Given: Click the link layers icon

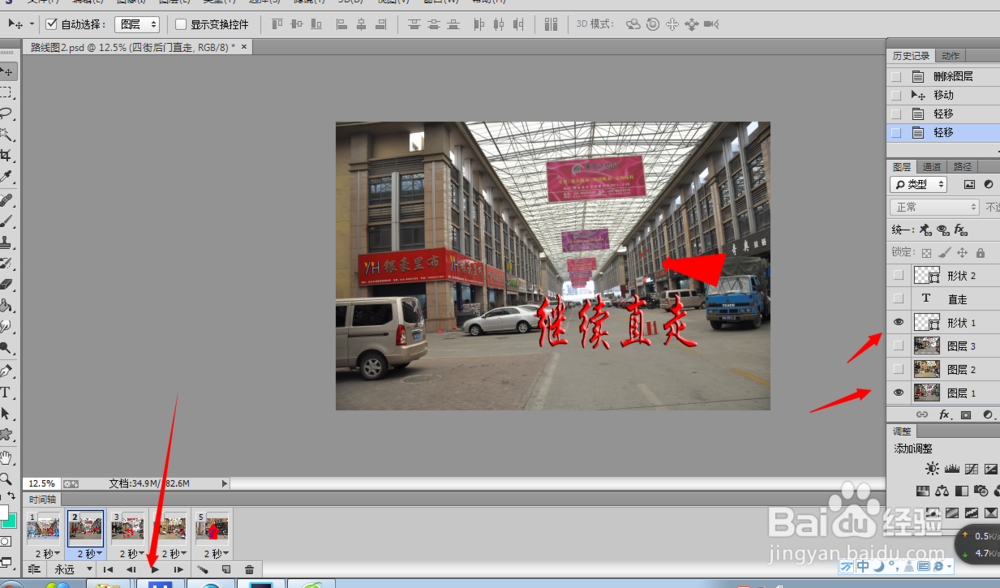Looking at the screenshot, I should click(922, 415).
